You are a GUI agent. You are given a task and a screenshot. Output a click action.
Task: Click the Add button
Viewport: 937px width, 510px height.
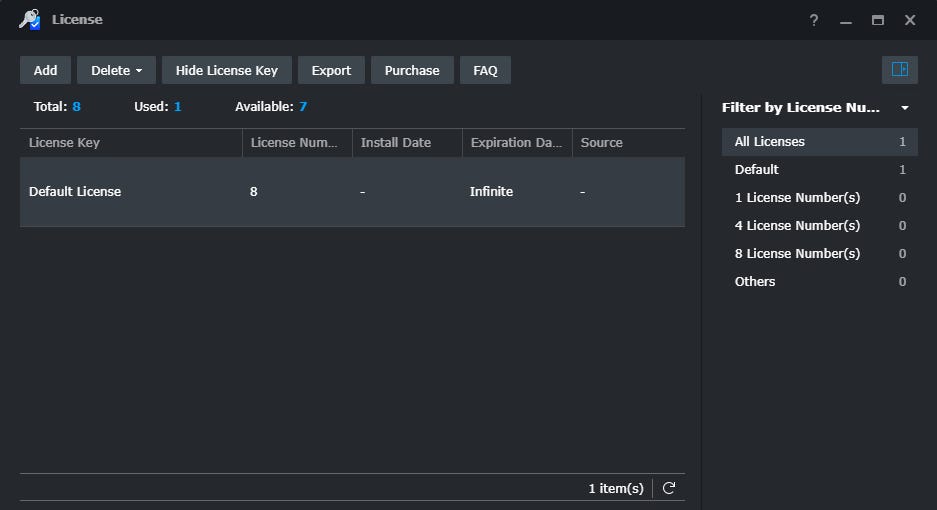click(45, 70)
